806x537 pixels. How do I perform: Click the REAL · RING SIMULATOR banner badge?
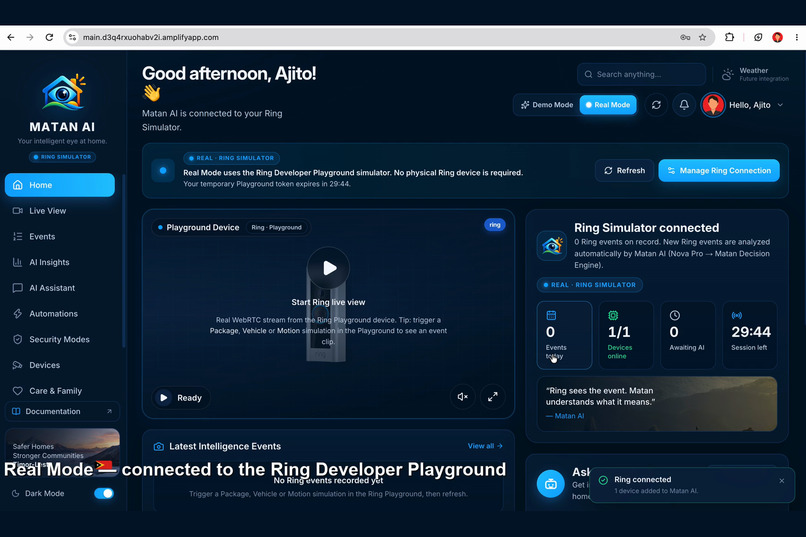click(x=231, y=158)
